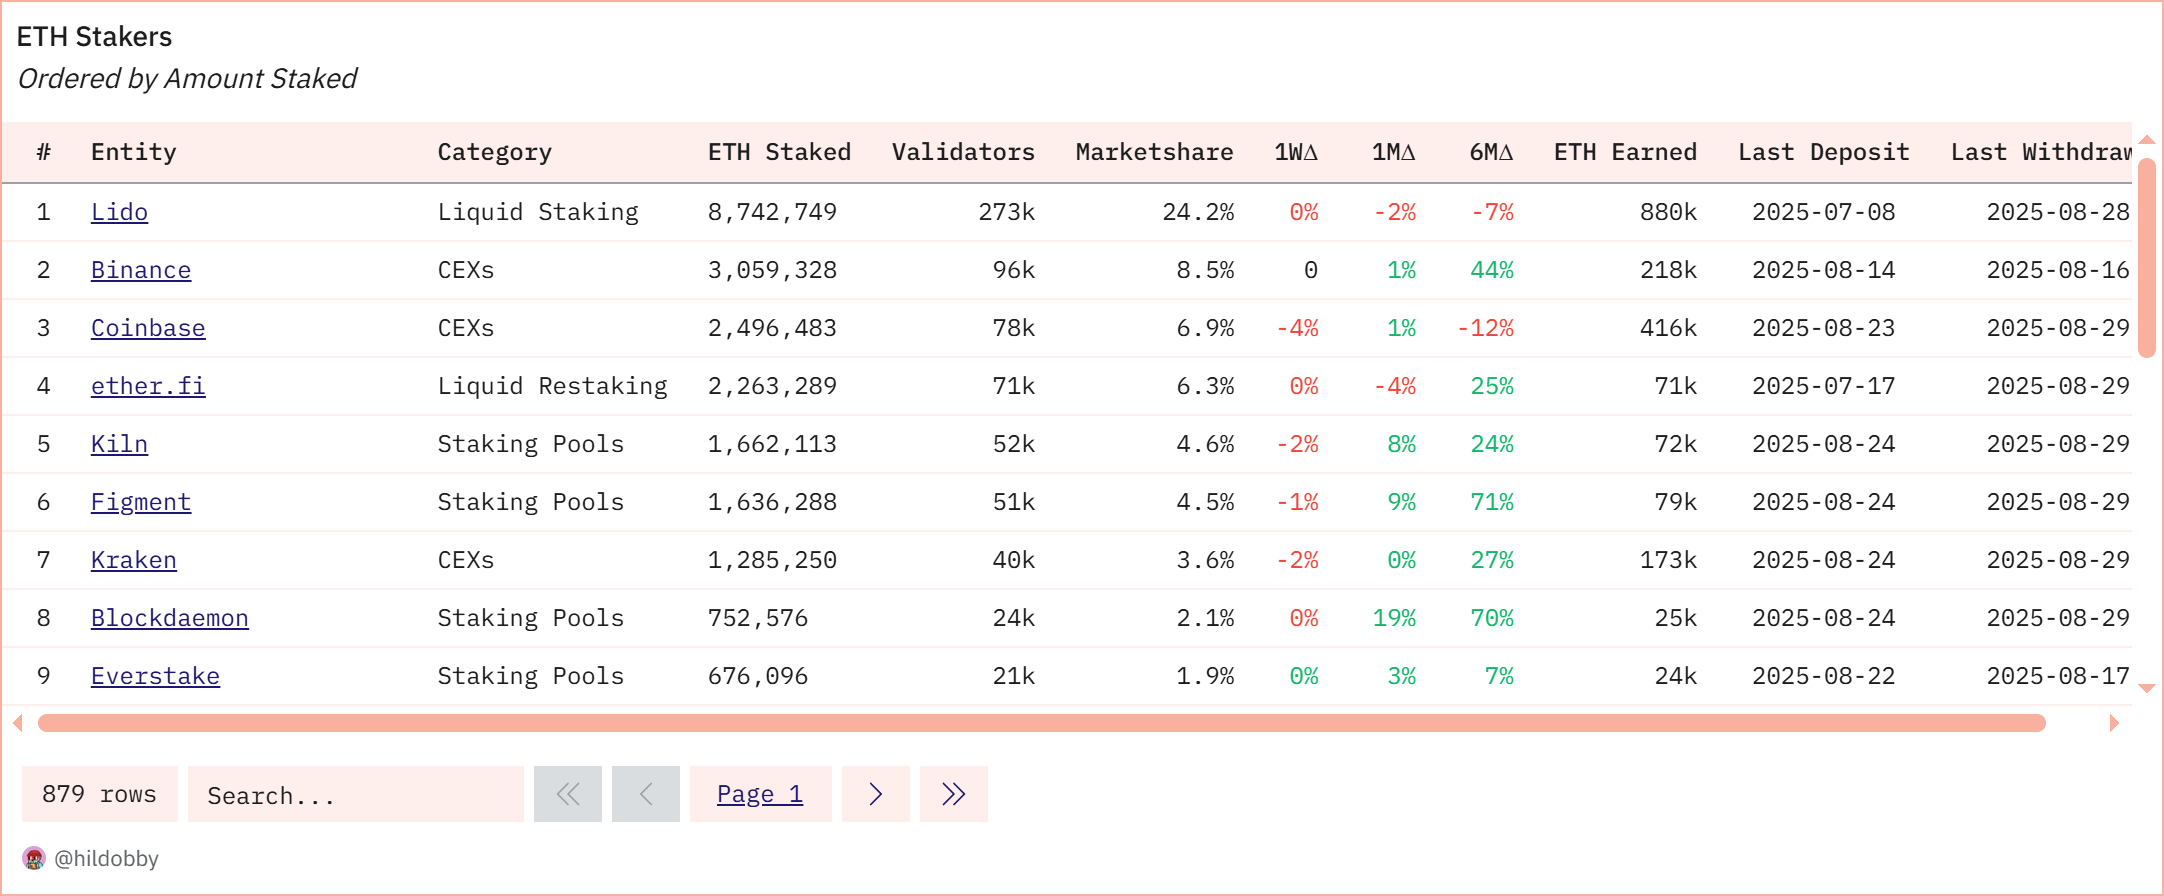Sort rows by the Validators header
The width and height of the screenshot is (2164, 896).
(x=962, y=151)
